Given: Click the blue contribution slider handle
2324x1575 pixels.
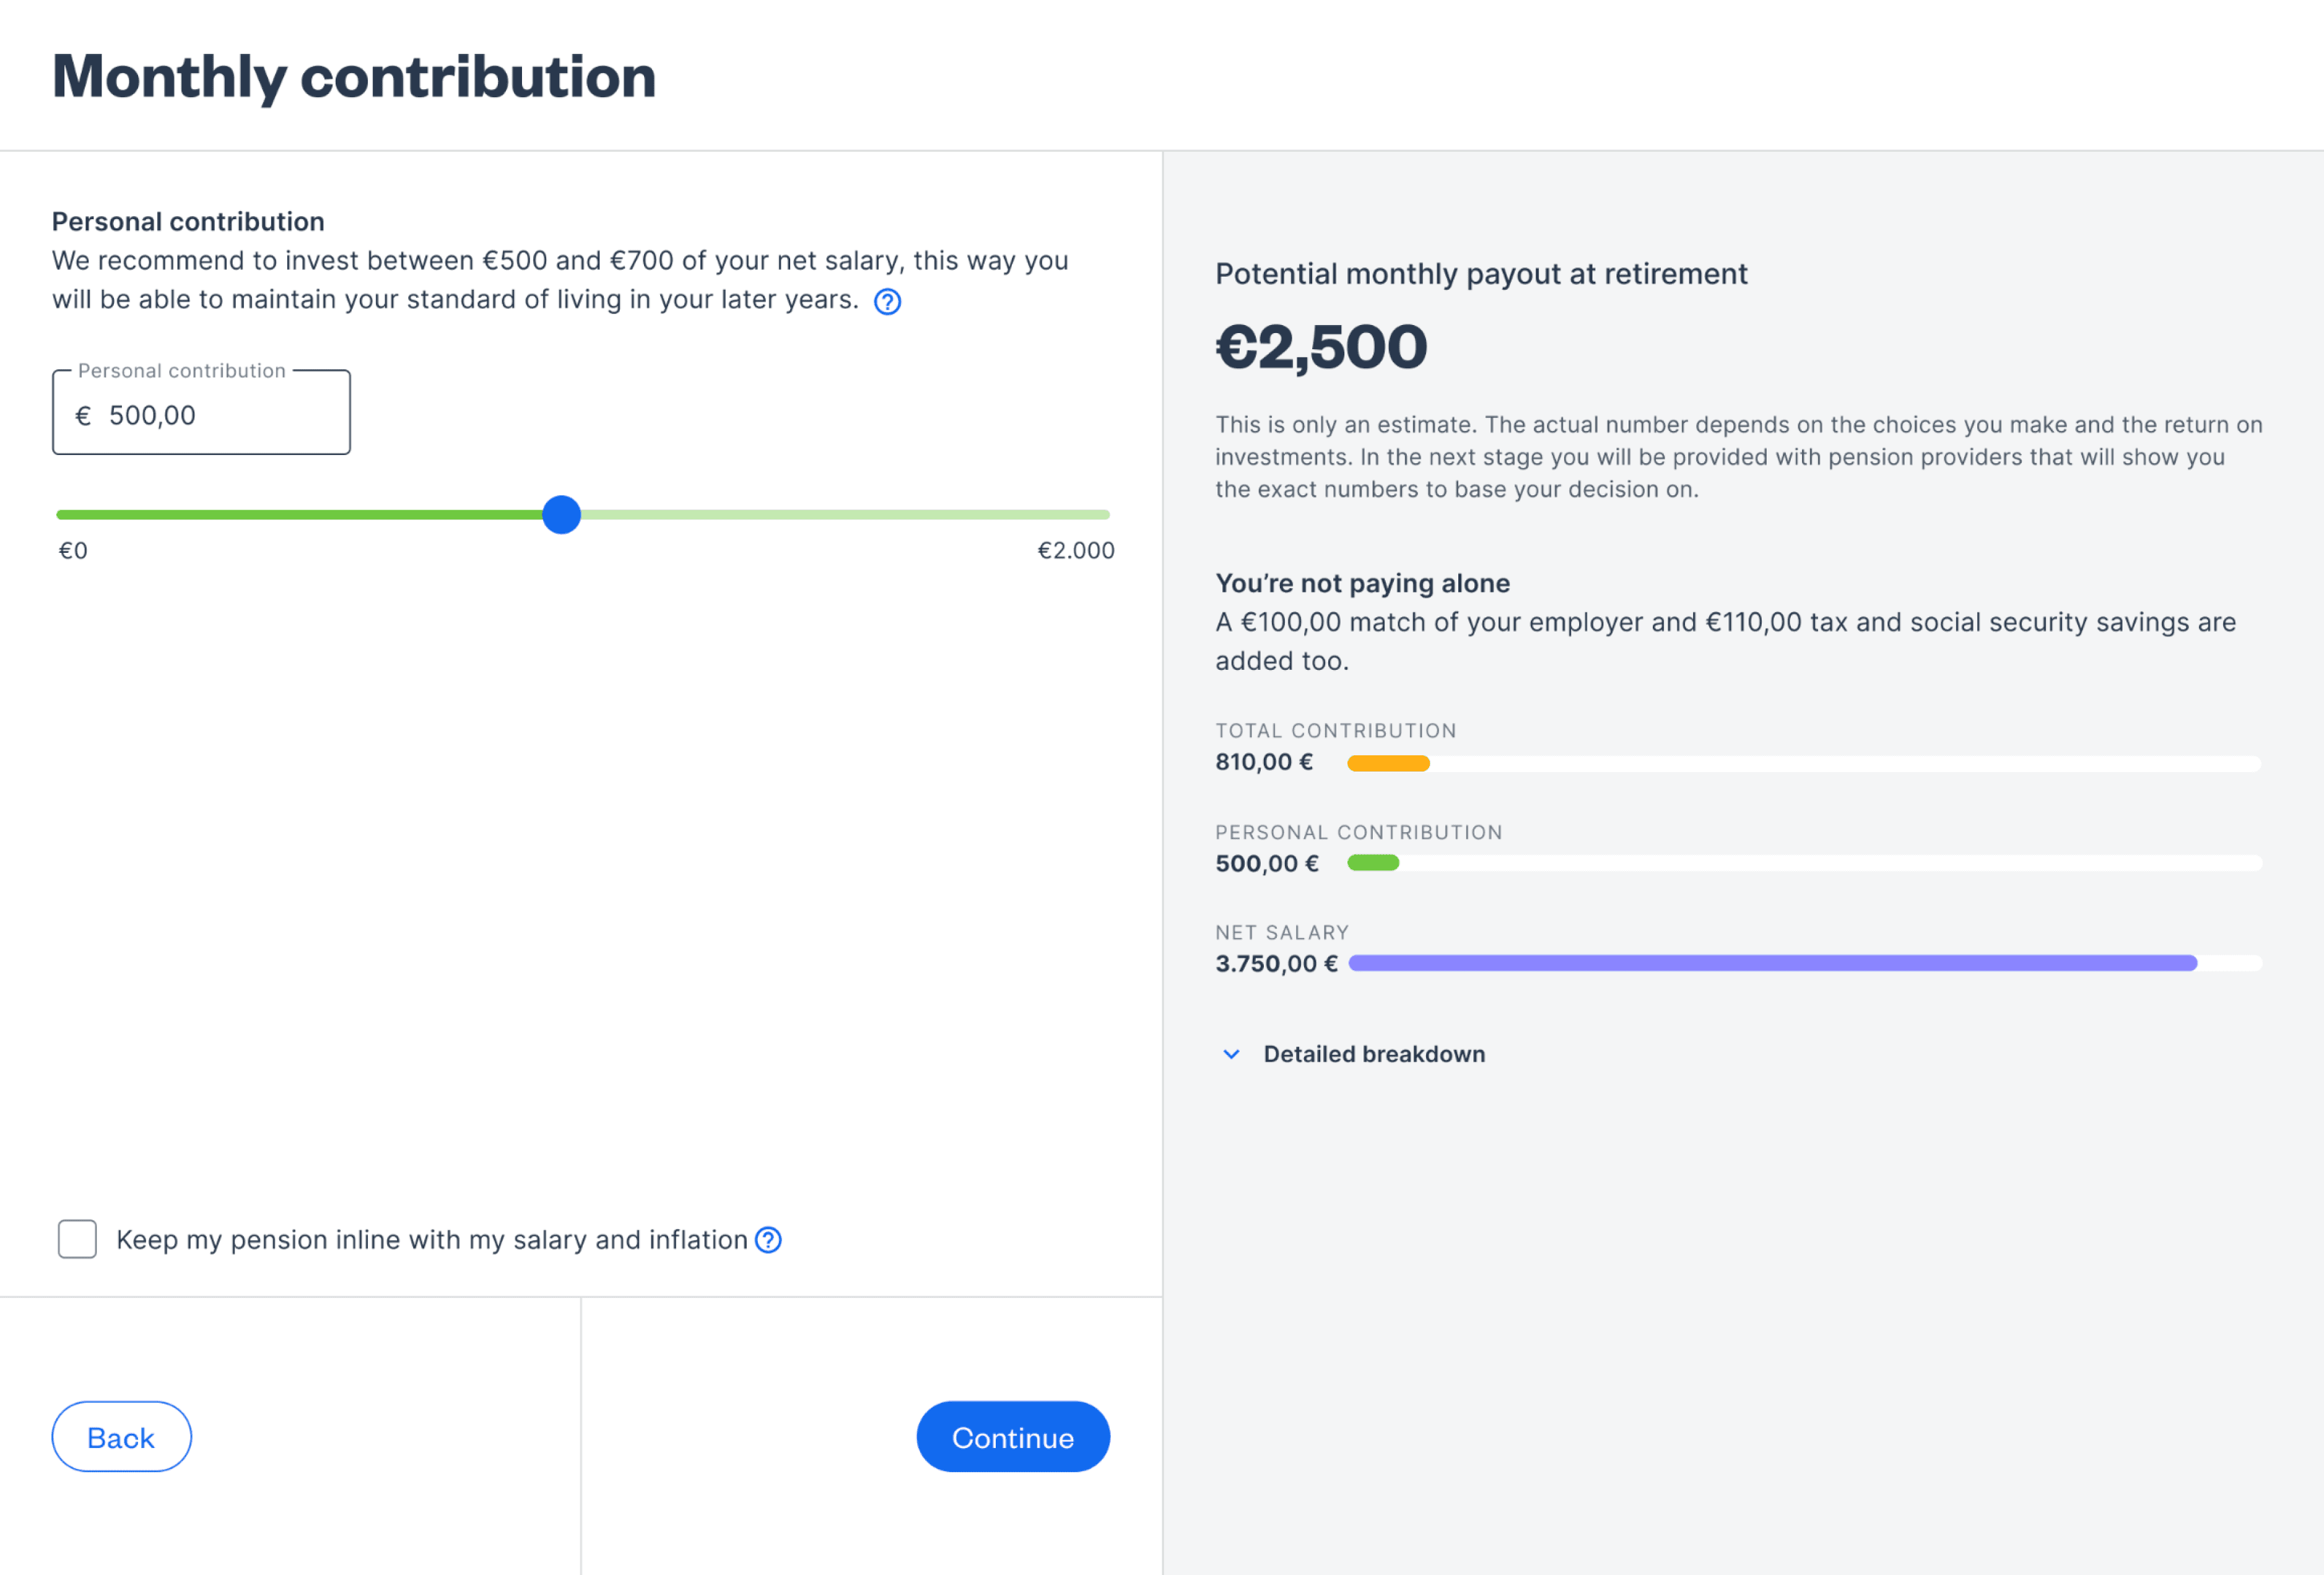Looking at the screenshot, I should click(561, 514).
